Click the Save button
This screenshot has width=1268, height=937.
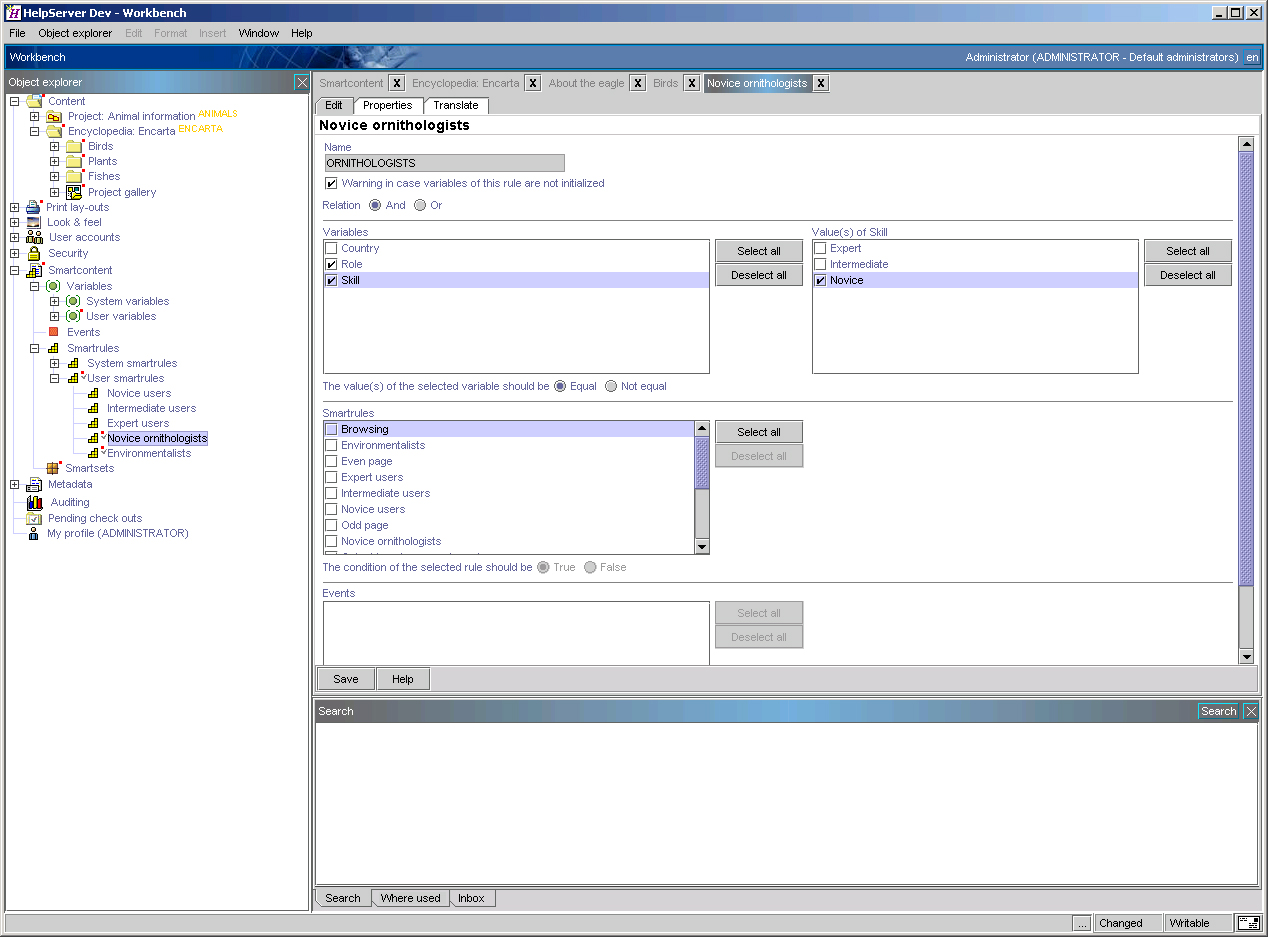point(345,678)
